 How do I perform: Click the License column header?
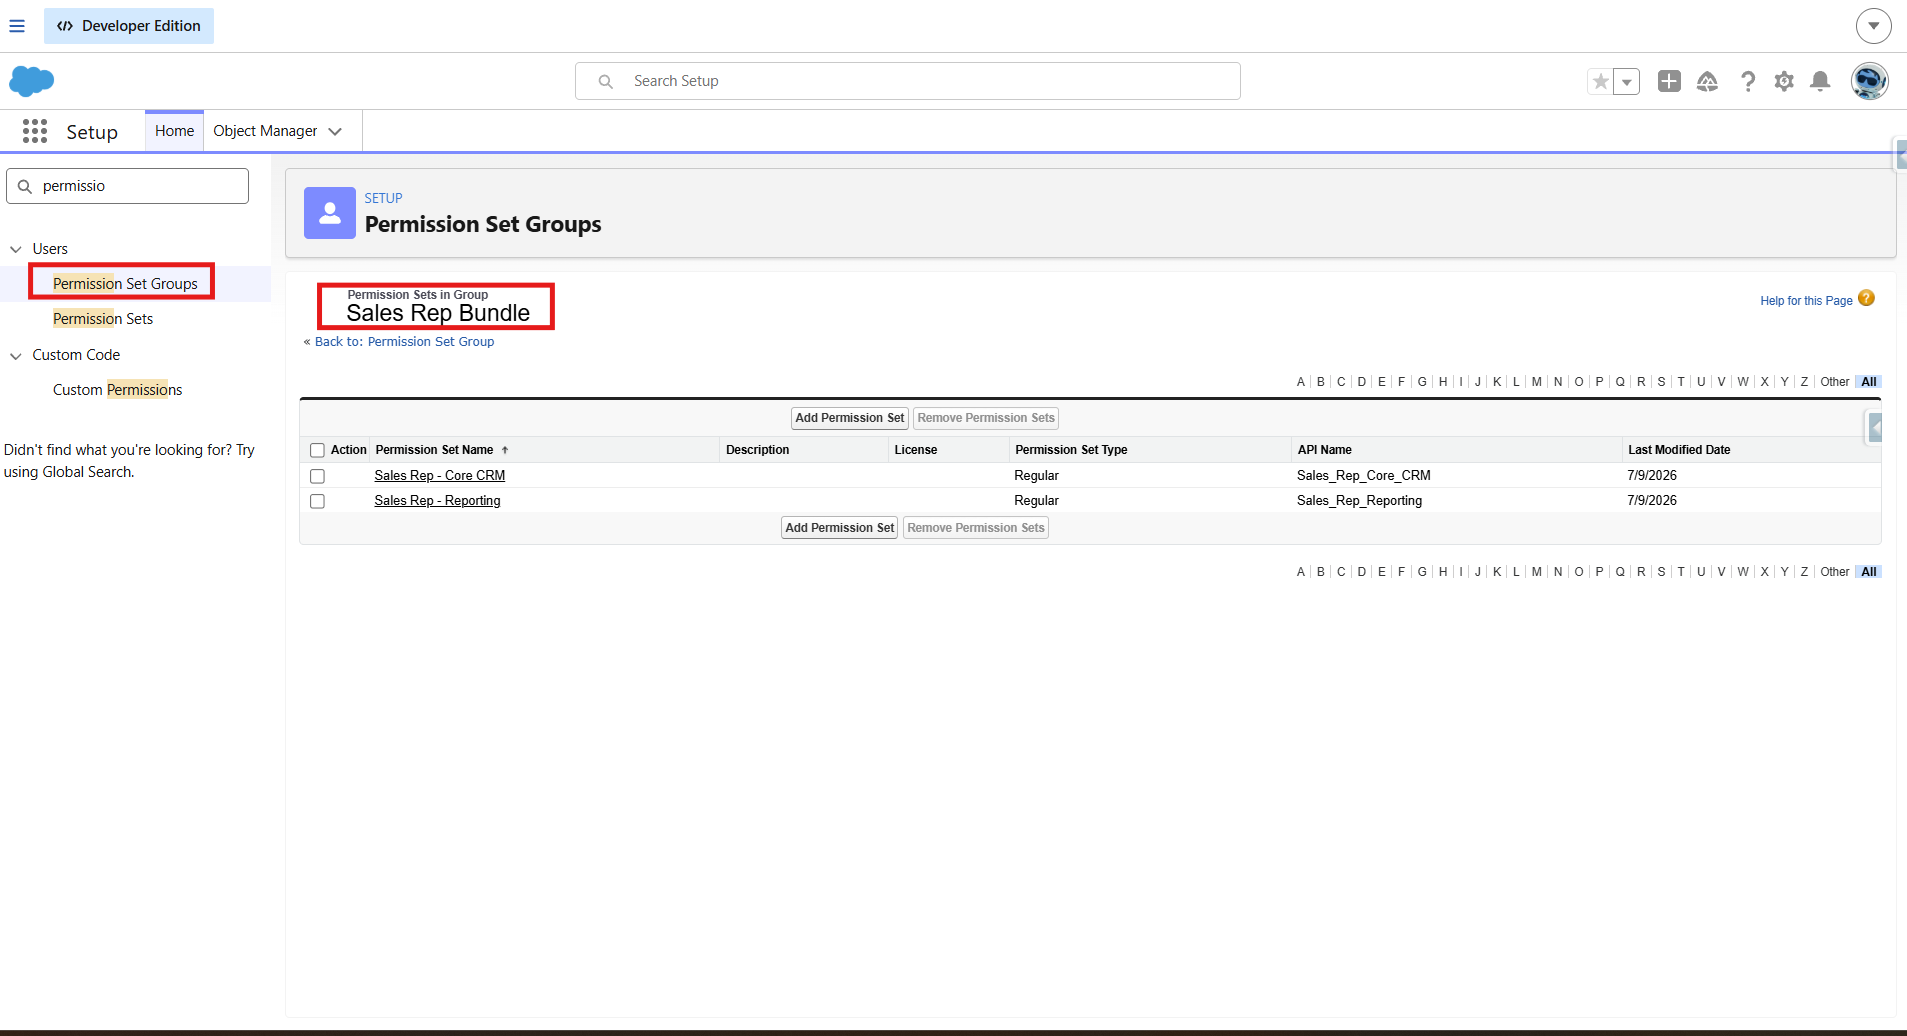[915, 450]
